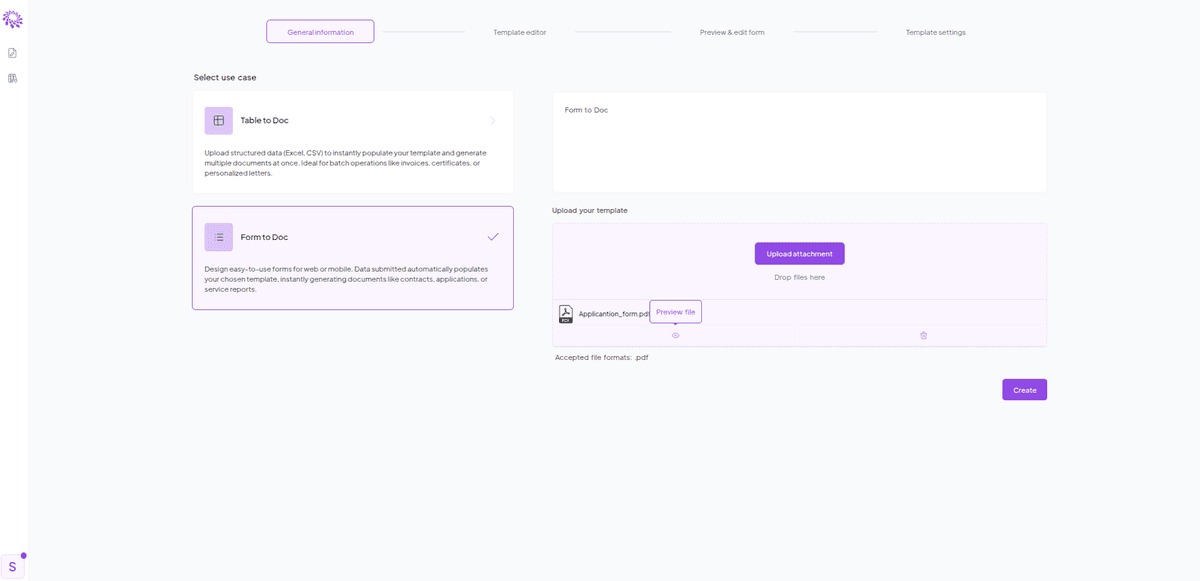The image size is (1200, 581).
Task: Click the grid icon on Table to Doc card
Action: click(x=218, y=120)
